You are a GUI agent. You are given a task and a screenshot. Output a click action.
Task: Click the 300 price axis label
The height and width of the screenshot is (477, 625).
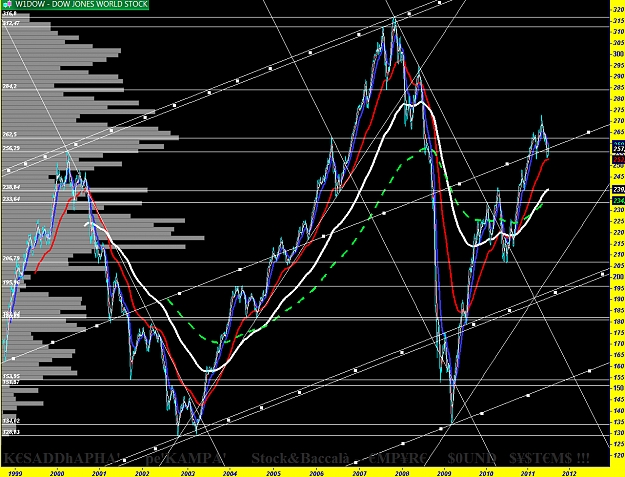[x=619, y=54]
